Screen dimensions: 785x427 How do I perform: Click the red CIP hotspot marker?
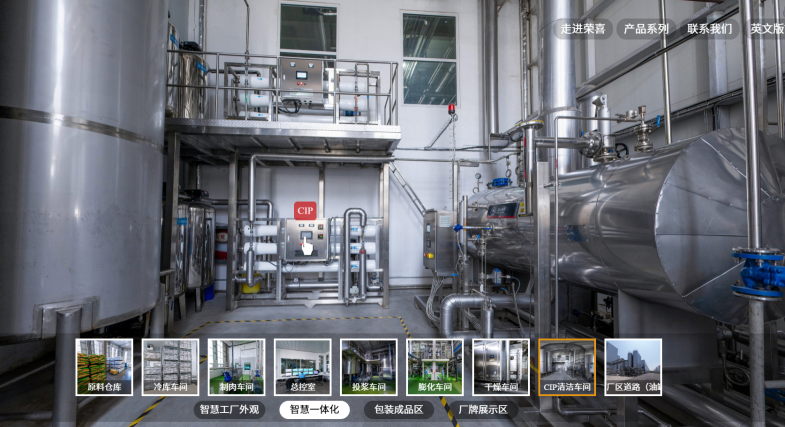point(305,211)
